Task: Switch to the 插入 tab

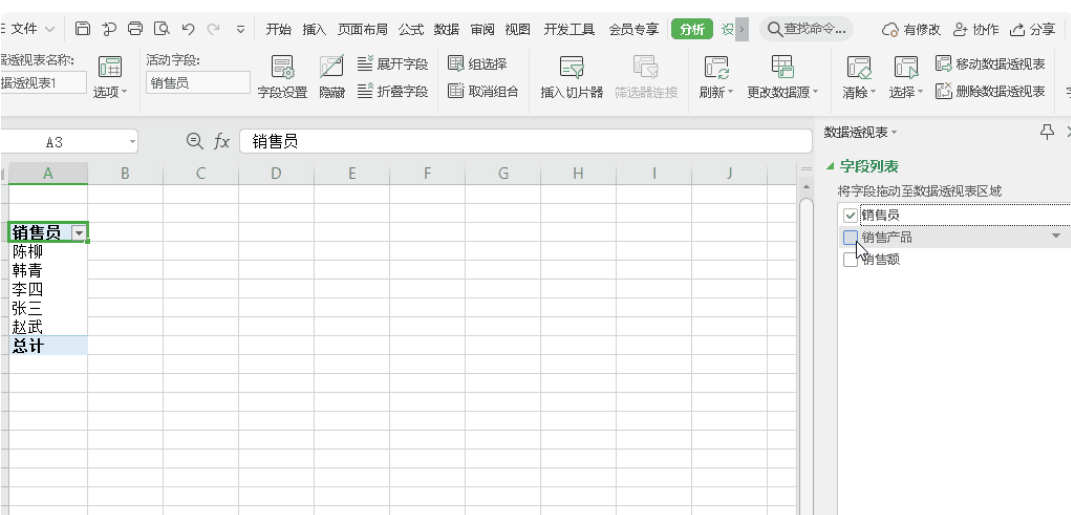Action: pos(314,29)
